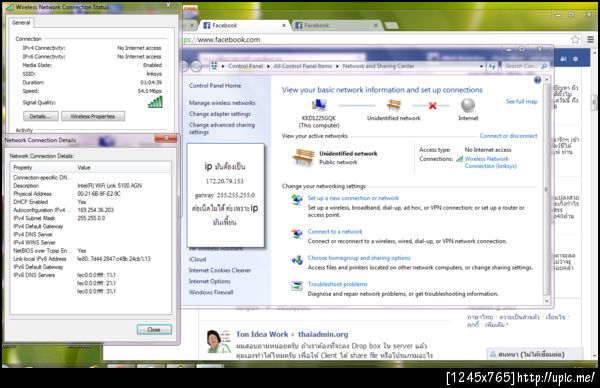Click the large bench icon under active networks
Viewport: 600px width, 388px height.
pyautogui.click(x=303, y=157)
